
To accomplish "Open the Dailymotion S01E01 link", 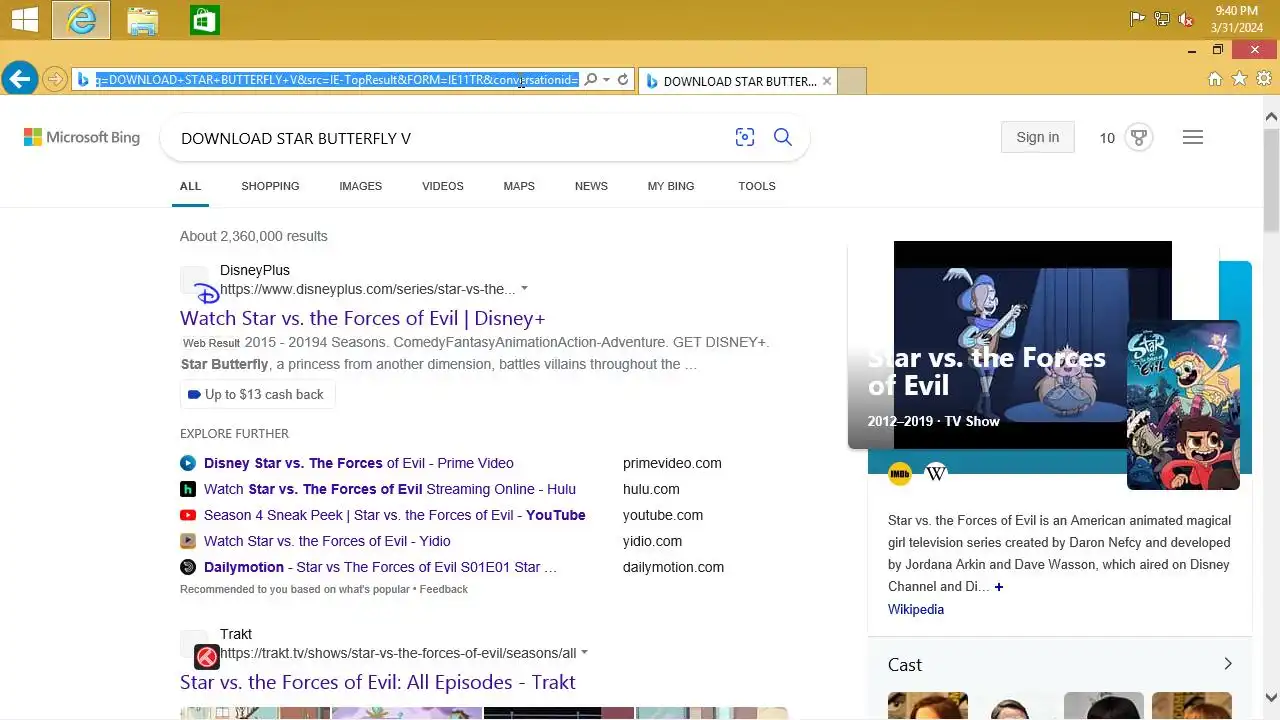I will coord(380,567).
